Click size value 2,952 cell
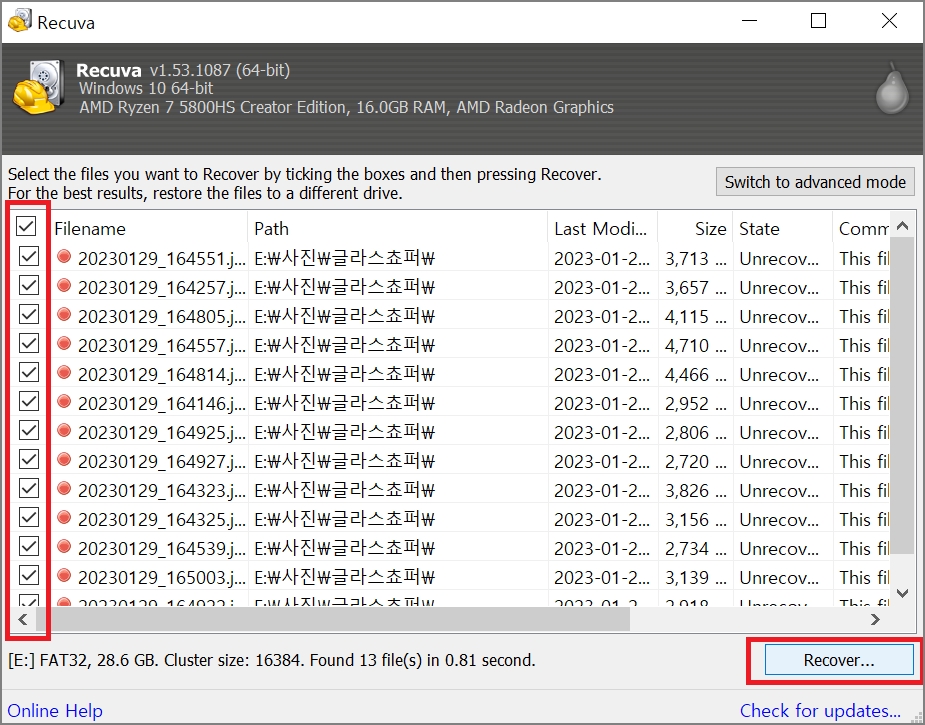This screenshot has width=925, height=725. [696, 403]
